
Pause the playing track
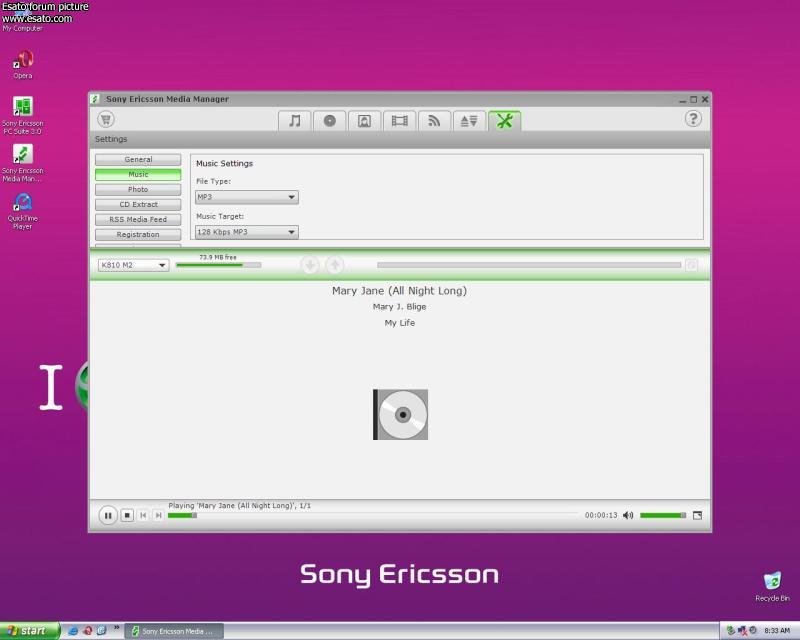[108, 515]
